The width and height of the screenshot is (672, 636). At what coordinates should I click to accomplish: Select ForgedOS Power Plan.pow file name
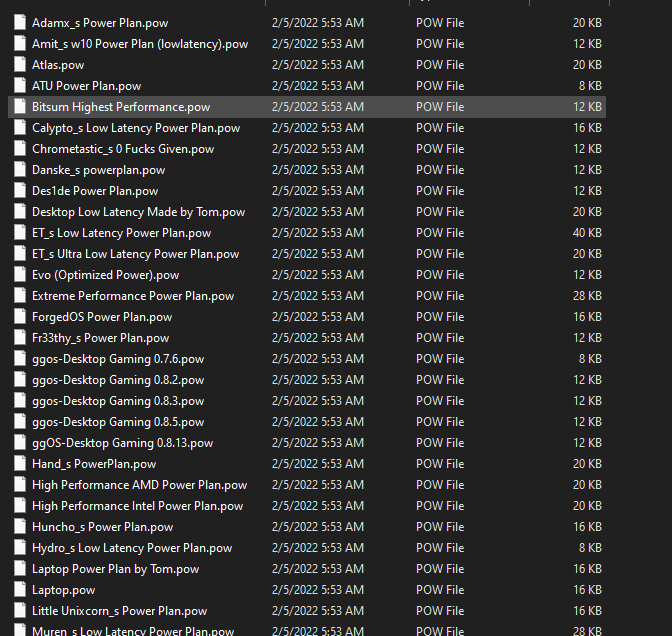click(x=102, y=317)
